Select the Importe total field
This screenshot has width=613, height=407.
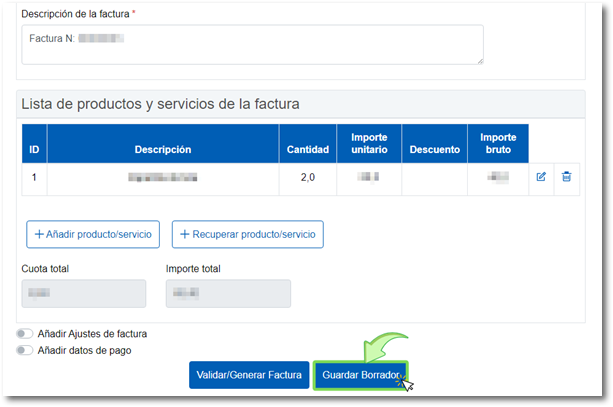click(x=228, y=293)
